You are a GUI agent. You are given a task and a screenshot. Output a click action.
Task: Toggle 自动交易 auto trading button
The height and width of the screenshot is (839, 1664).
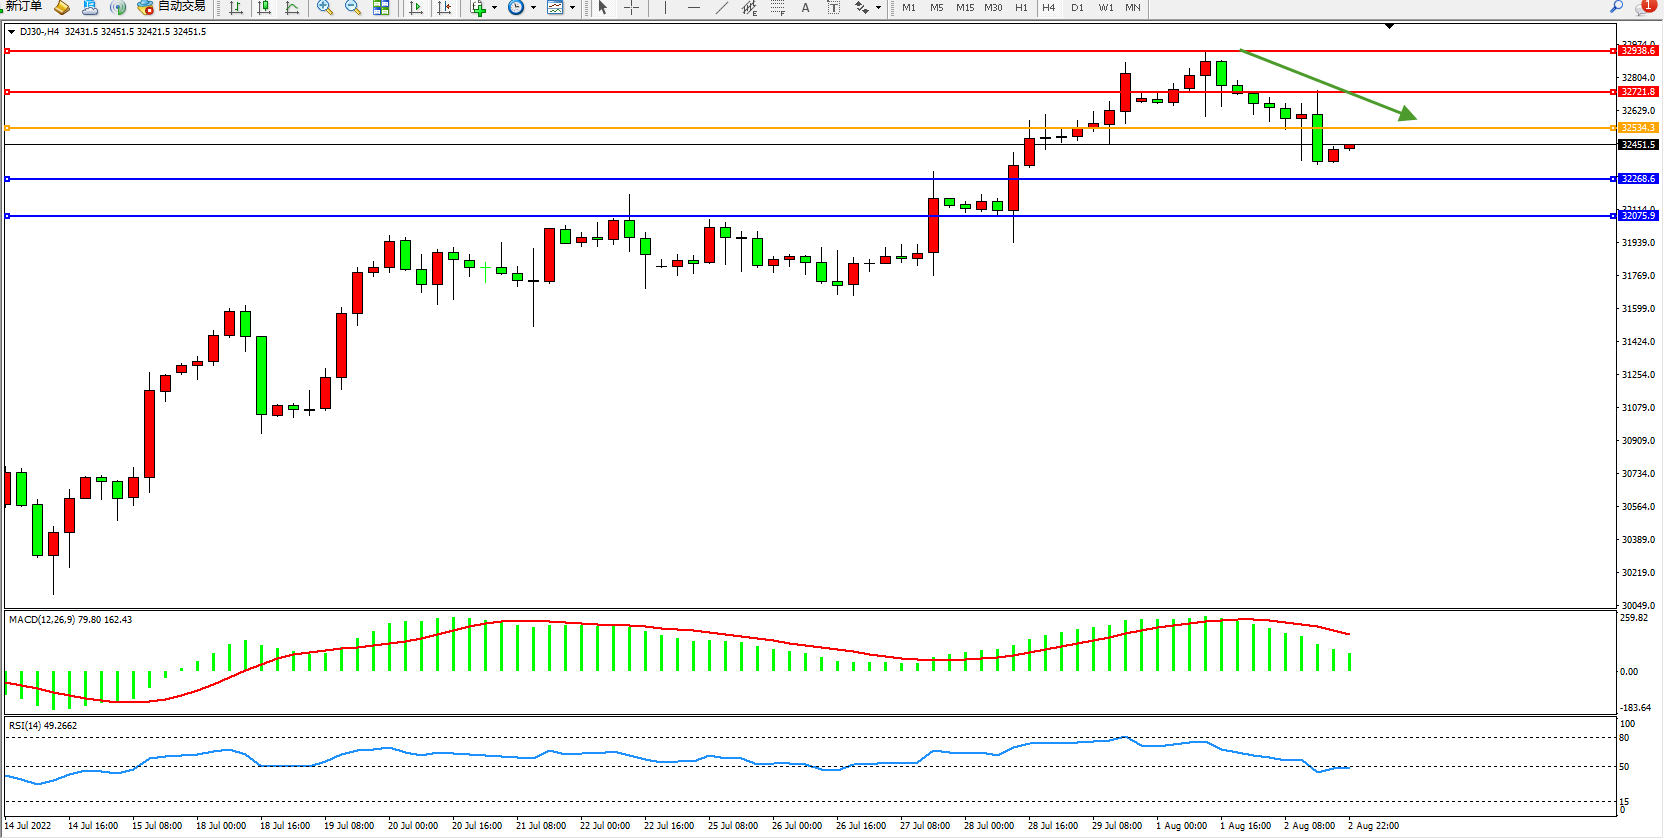(171, 7)
